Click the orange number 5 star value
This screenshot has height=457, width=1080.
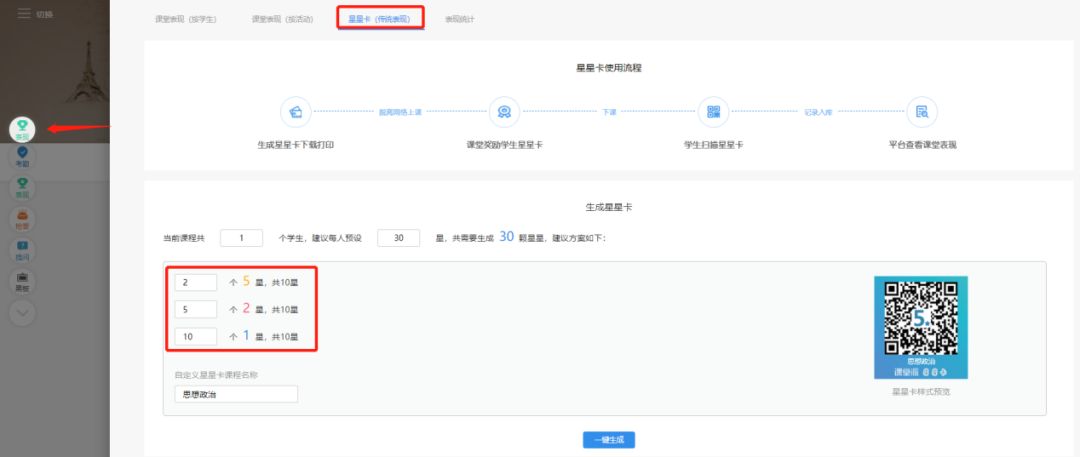point(246,281)
